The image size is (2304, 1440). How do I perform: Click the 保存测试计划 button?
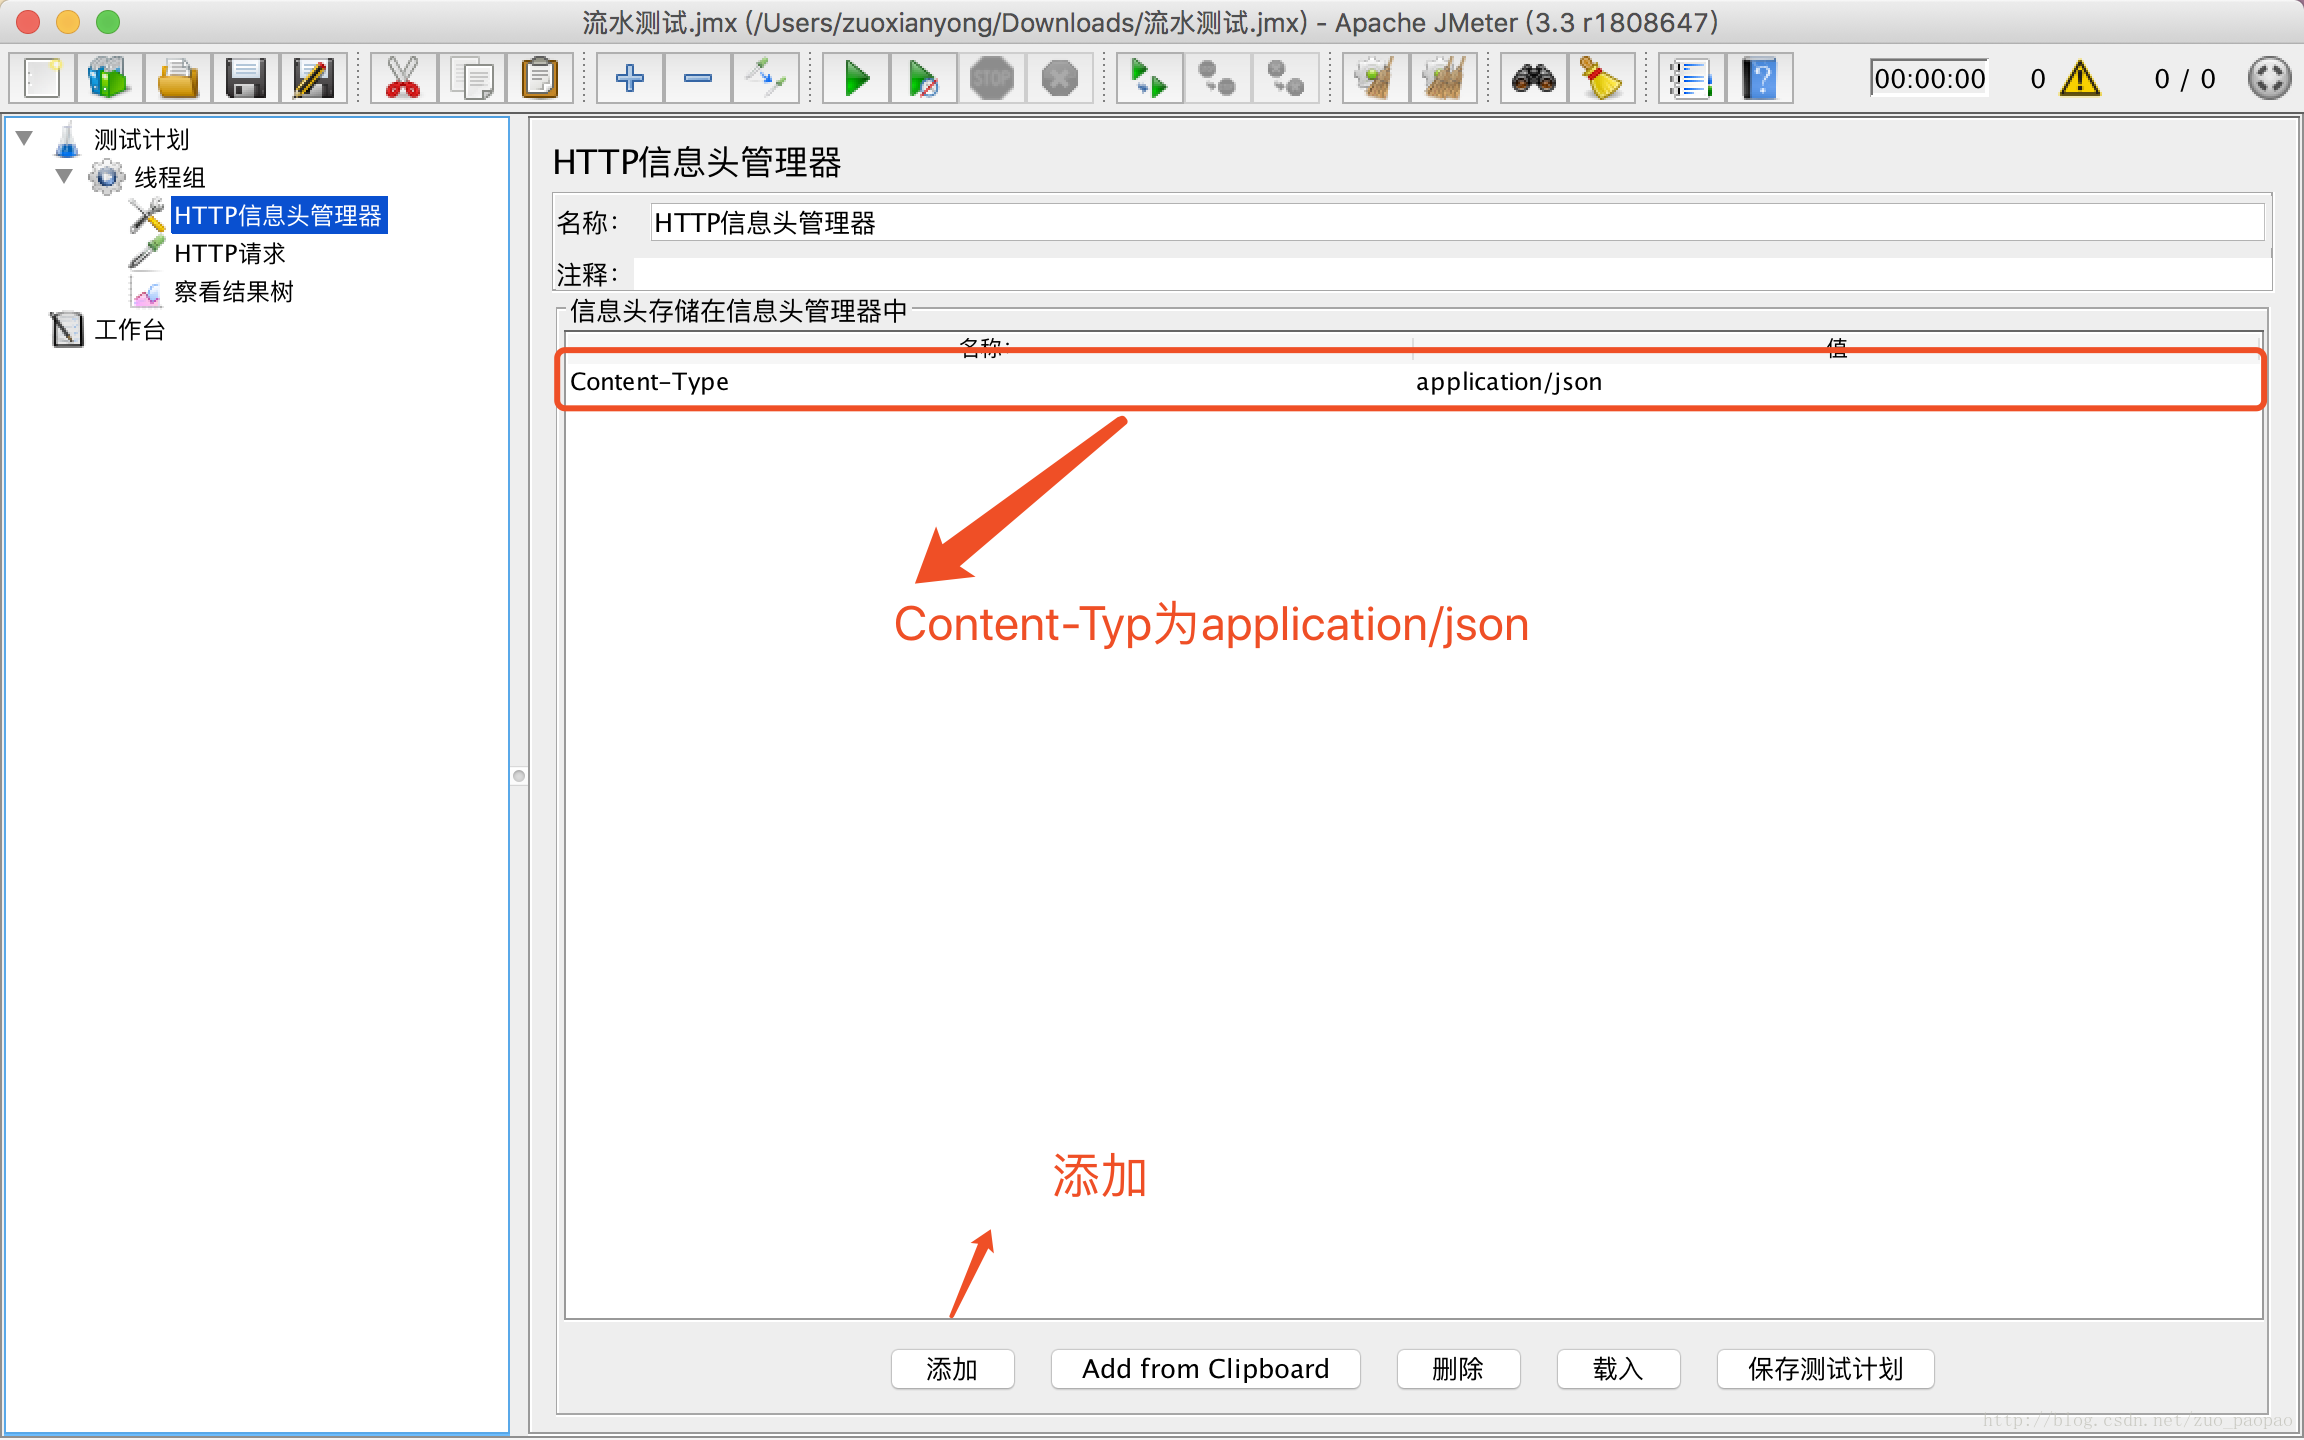click(x=1825, y=1369)
